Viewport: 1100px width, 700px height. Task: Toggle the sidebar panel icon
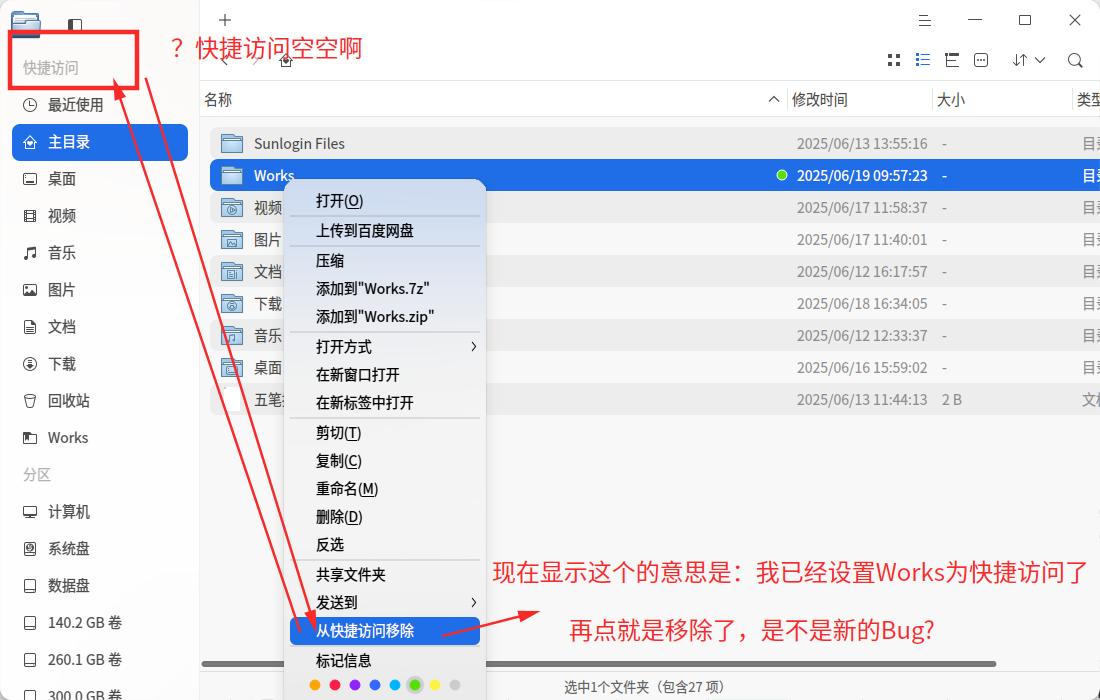[x=75, y=25]
